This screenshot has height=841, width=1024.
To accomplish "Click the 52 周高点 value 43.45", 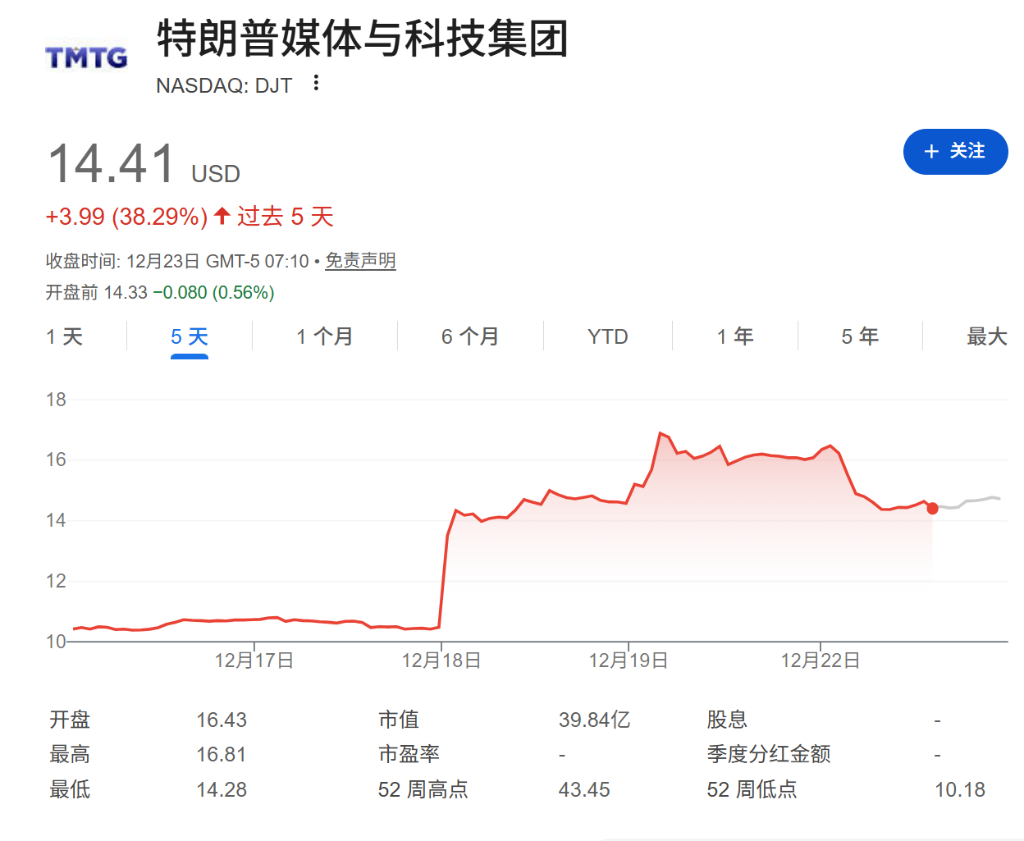I will (x=583, y=789).
